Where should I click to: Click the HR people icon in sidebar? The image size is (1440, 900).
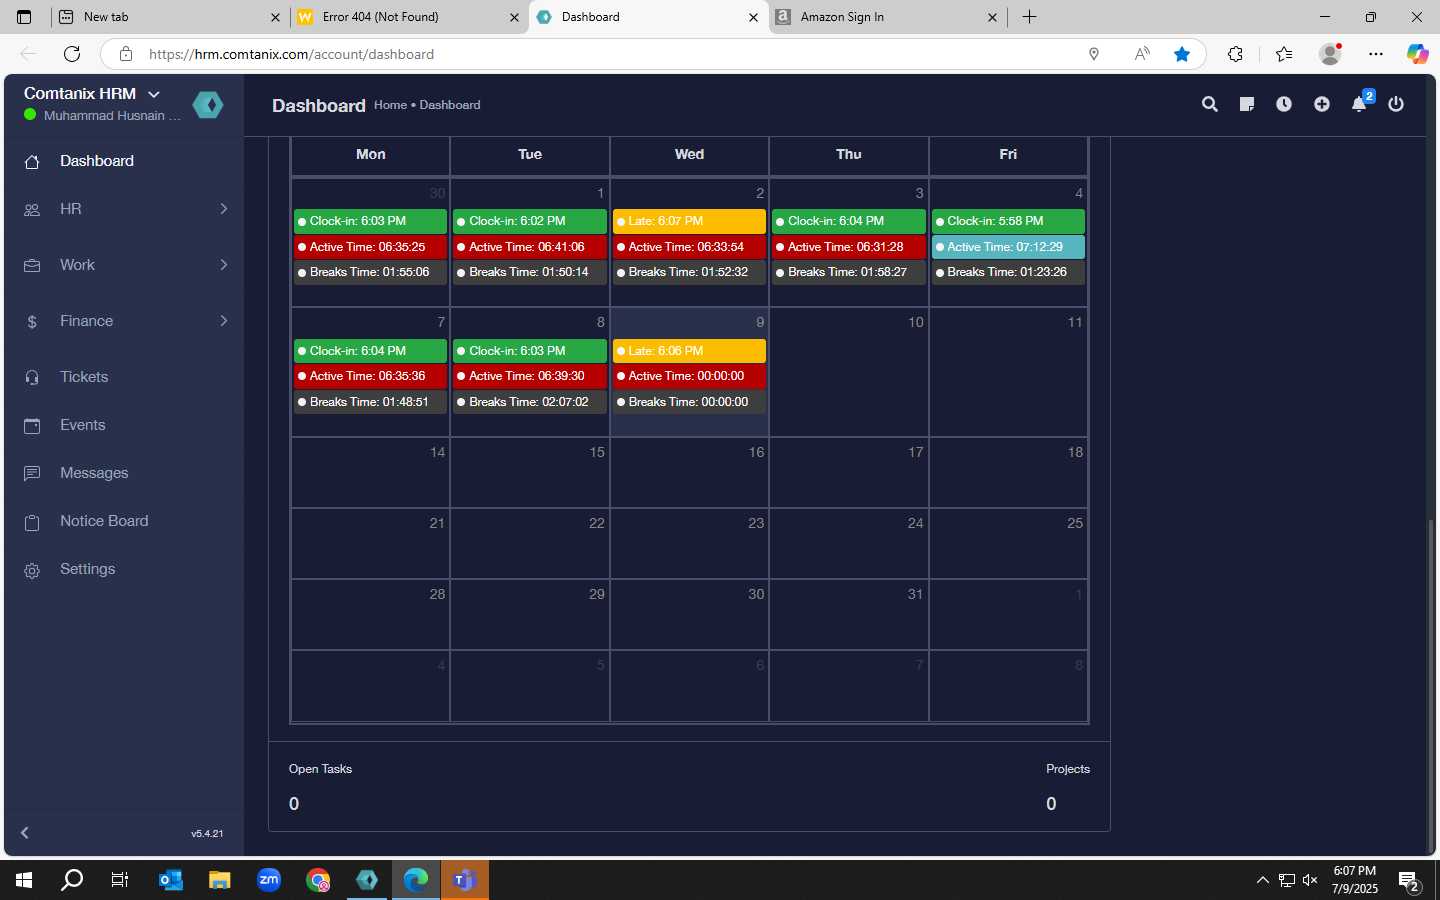(32, 209)
